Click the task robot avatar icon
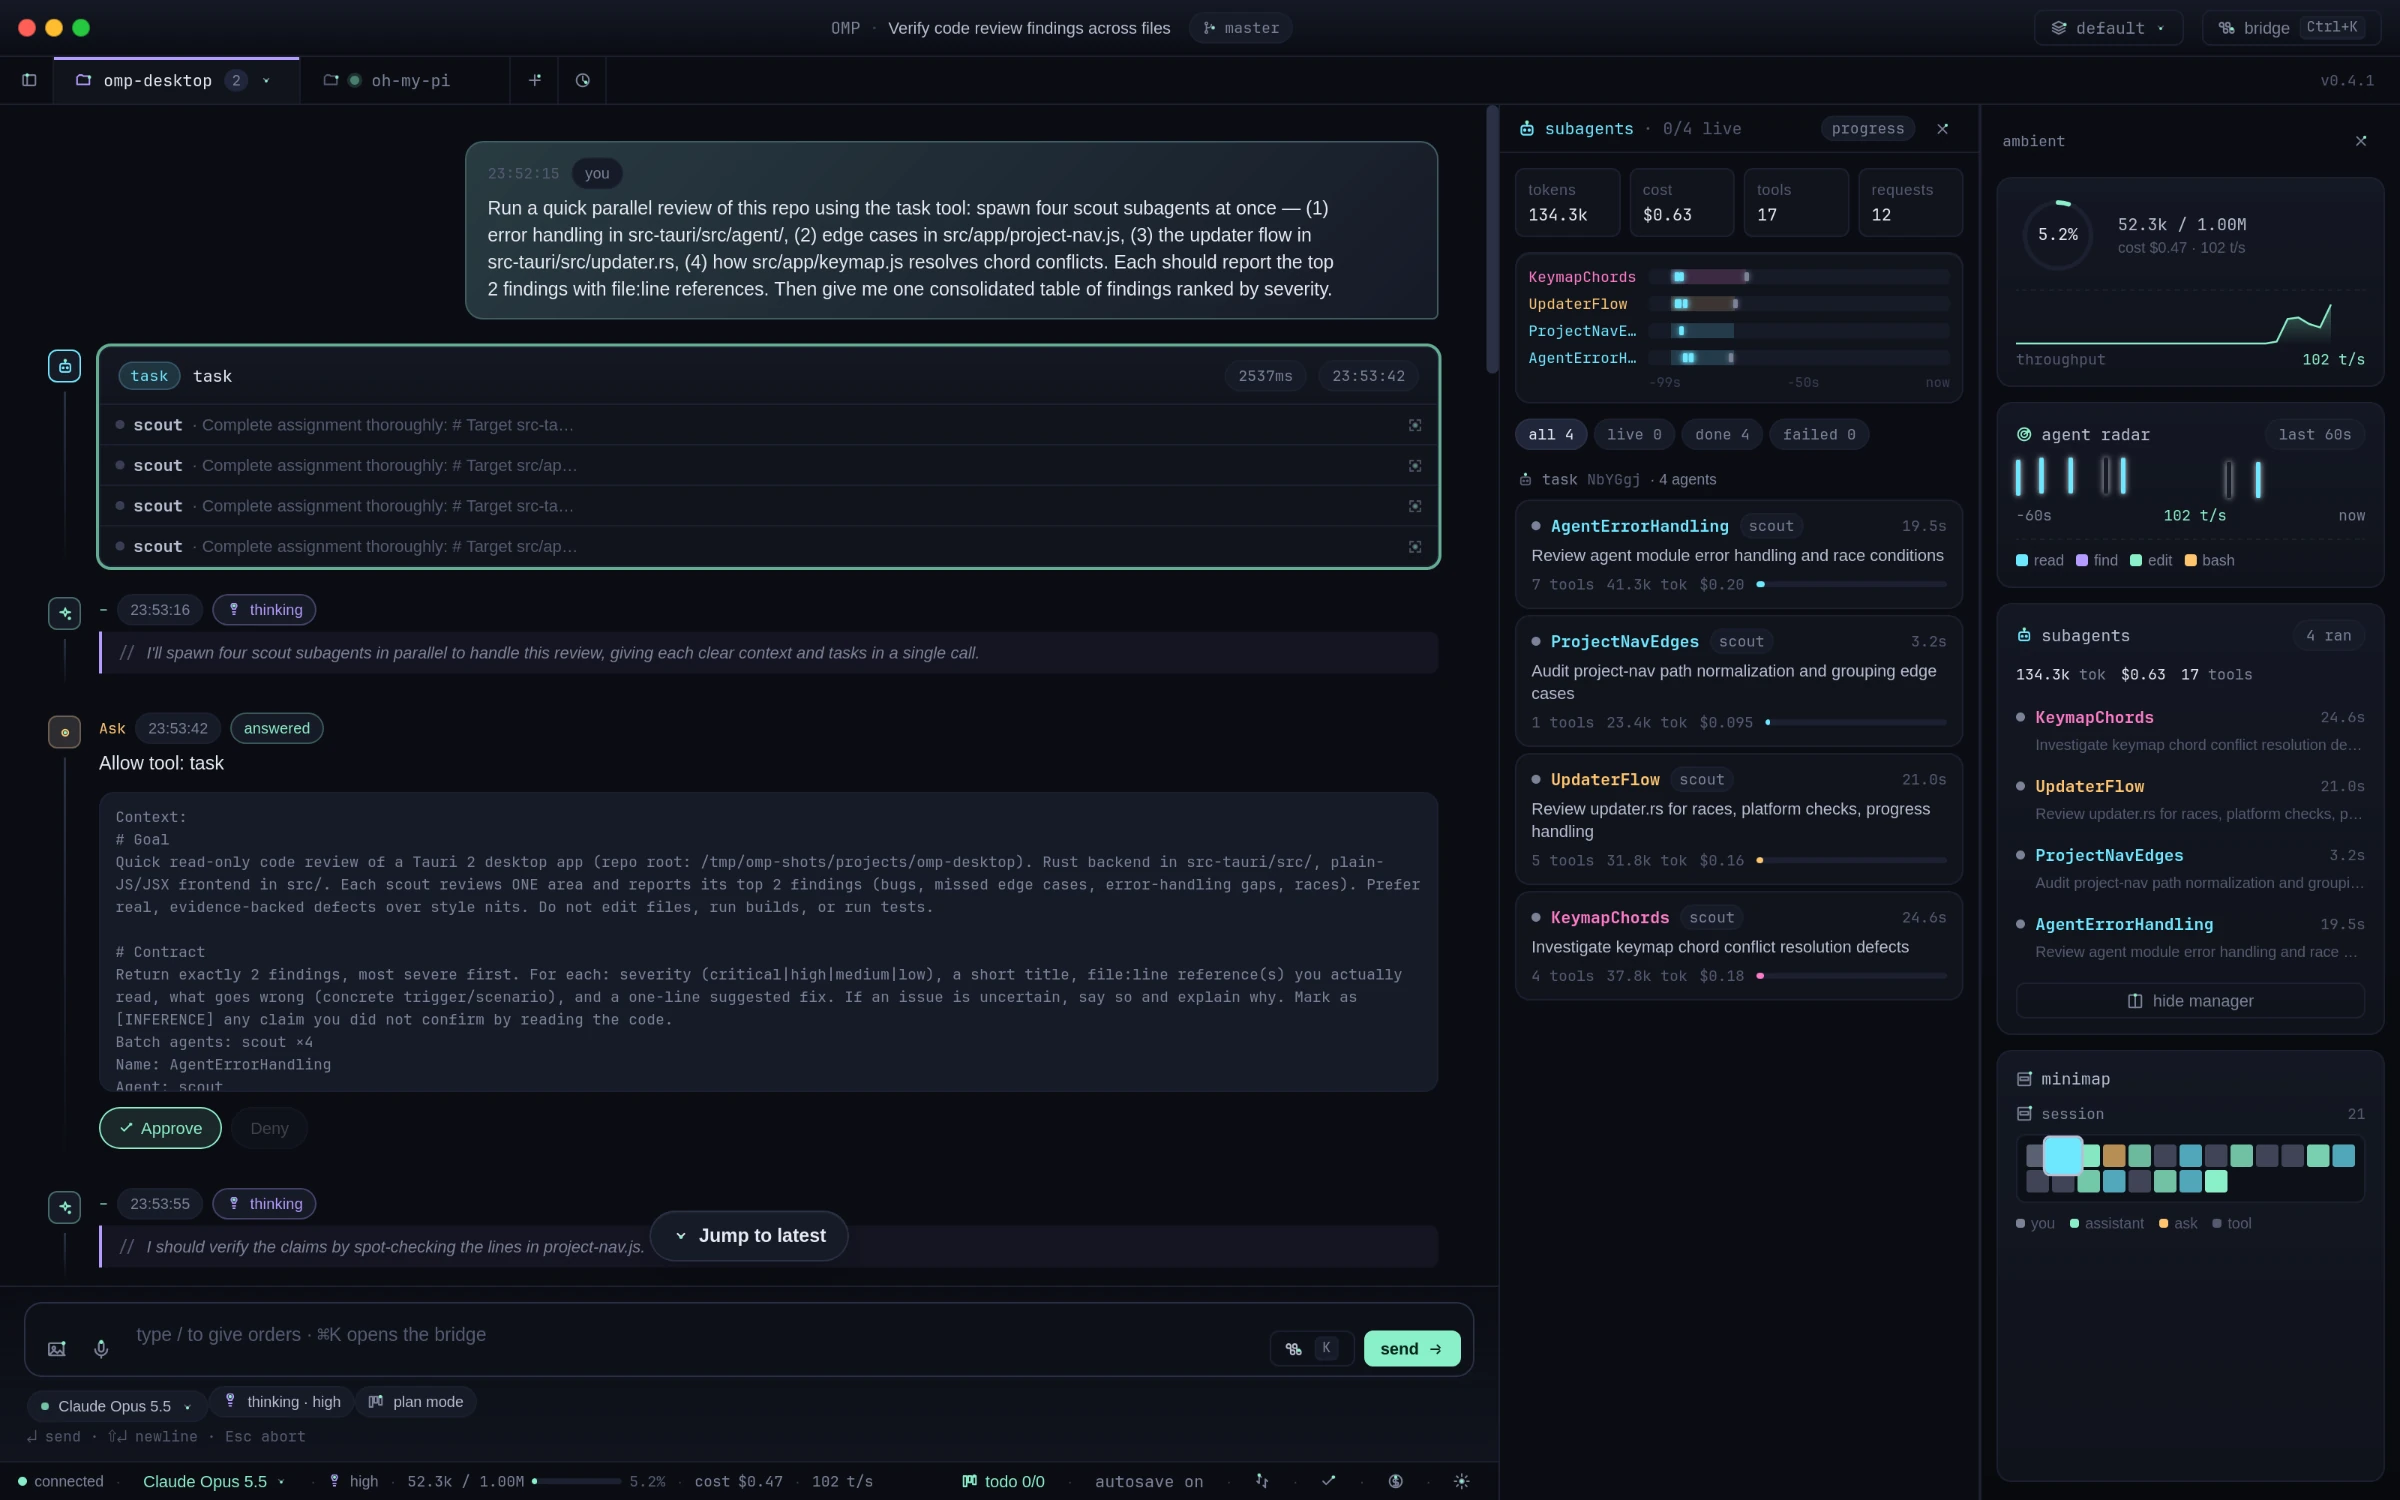 pyautogui.click(x=65, y=366)
